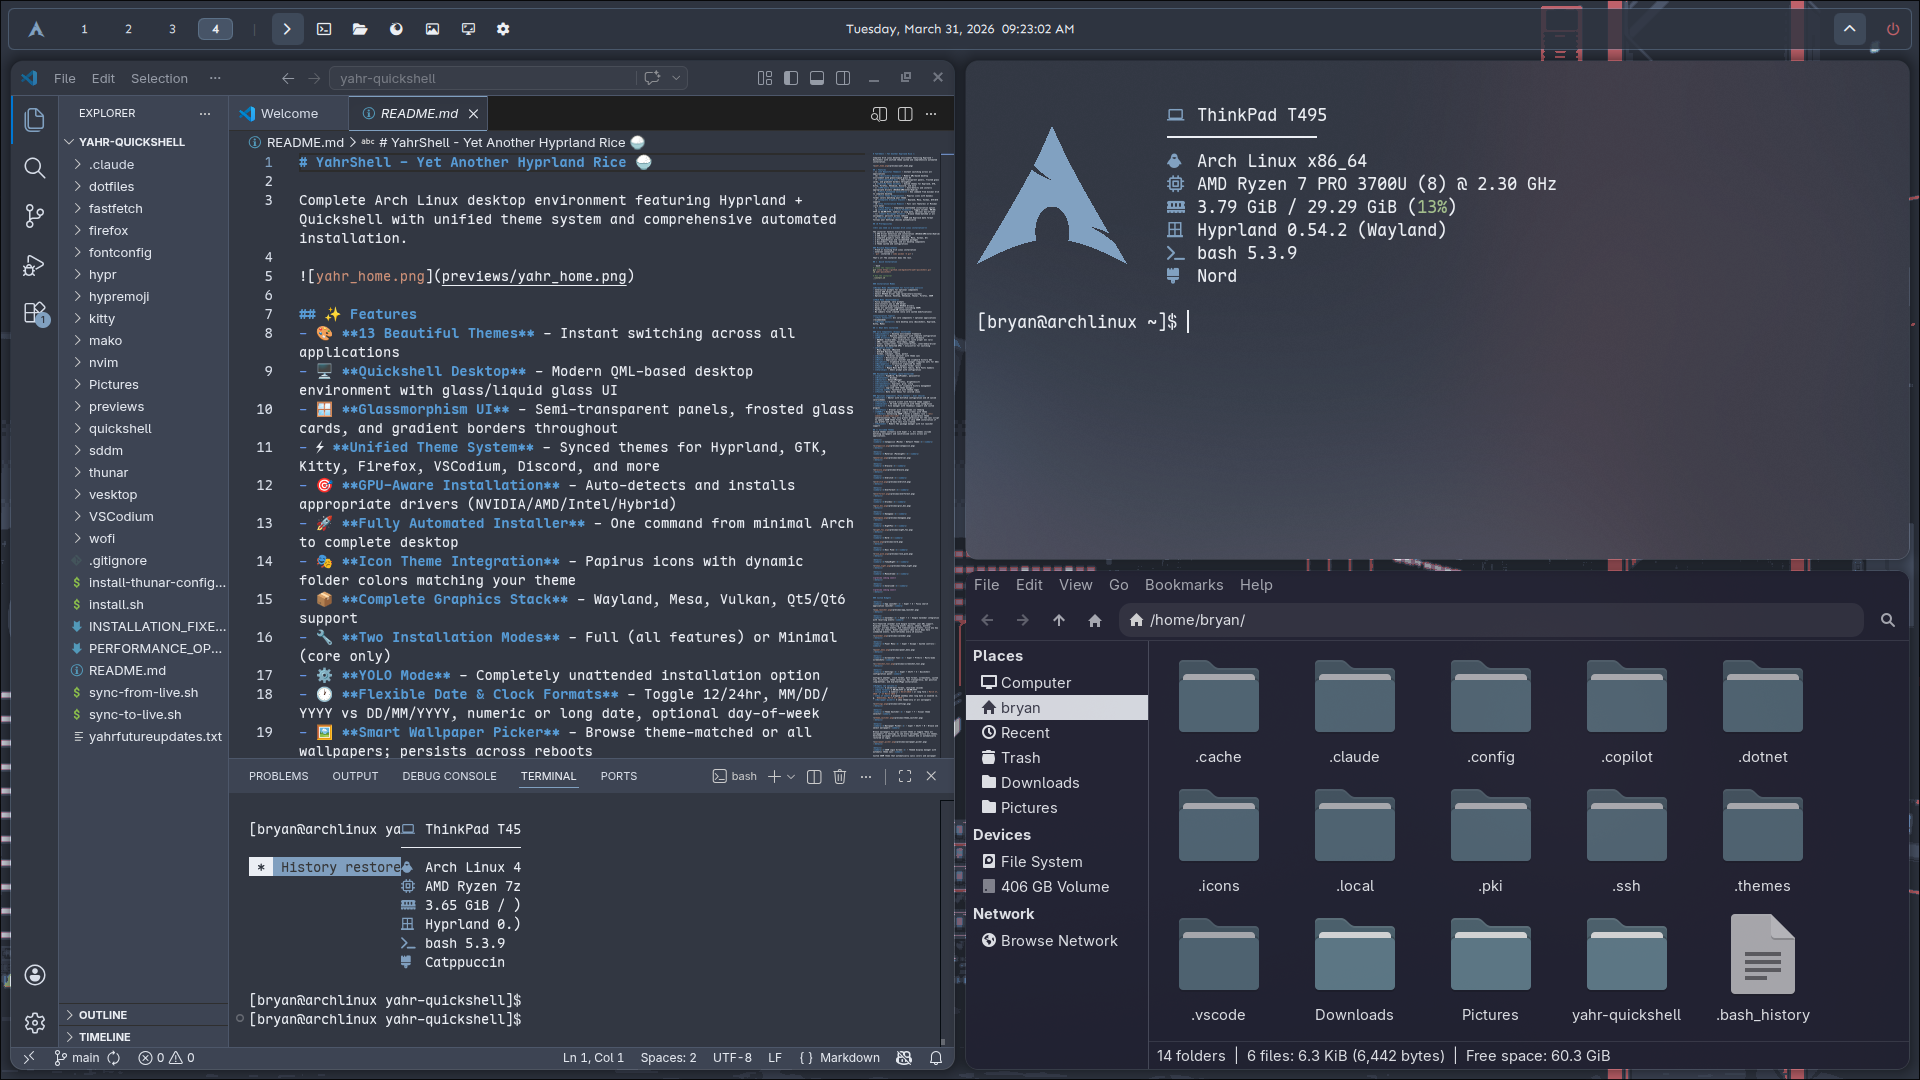Open new terminal launch profile dropdown

(791, 776)
